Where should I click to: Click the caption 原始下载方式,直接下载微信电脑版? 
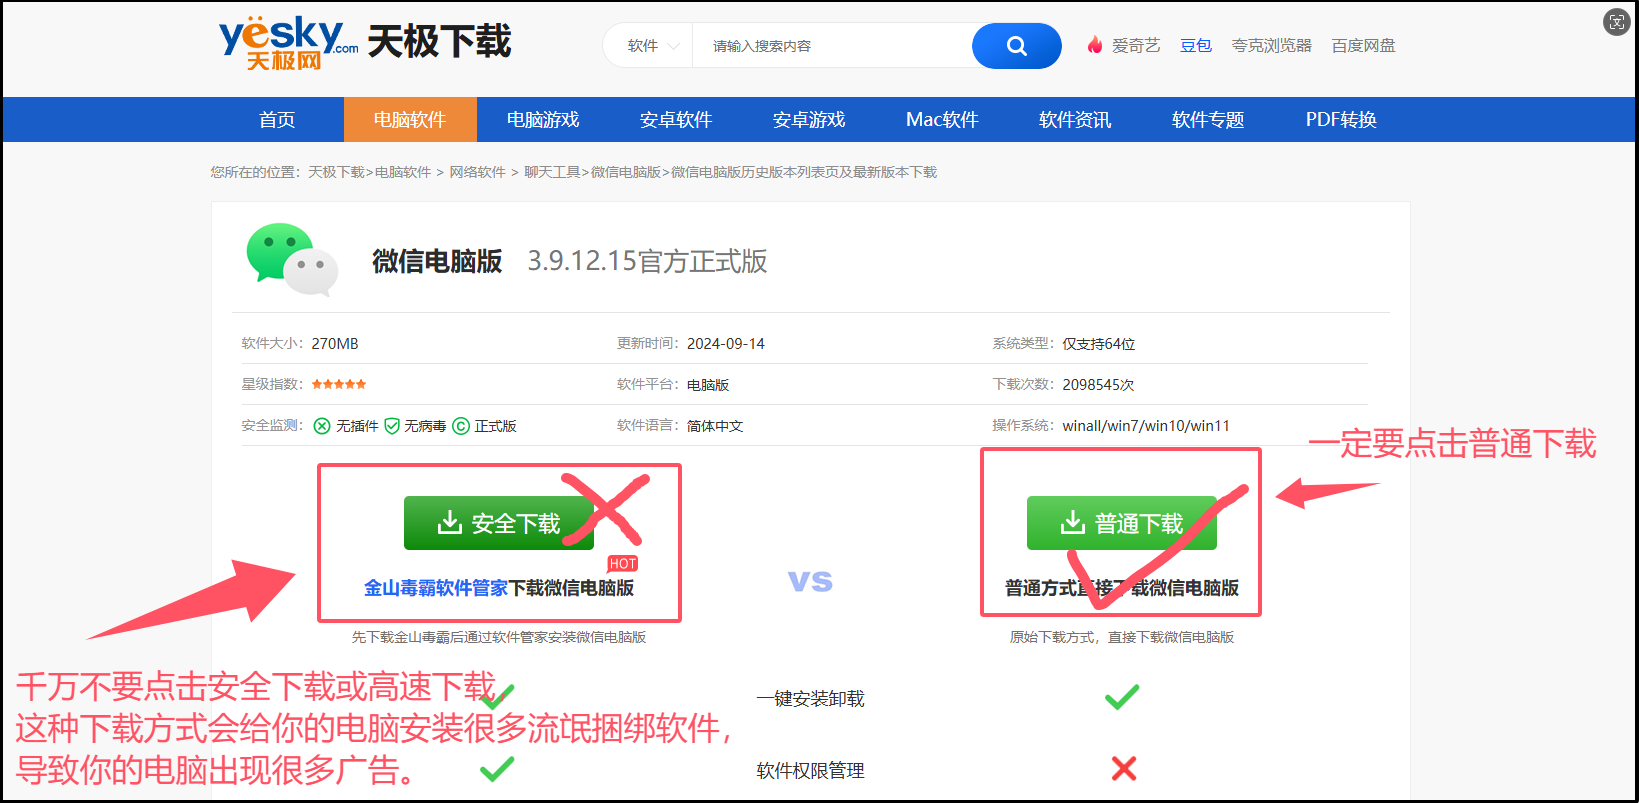click(x=1122, y=637)
